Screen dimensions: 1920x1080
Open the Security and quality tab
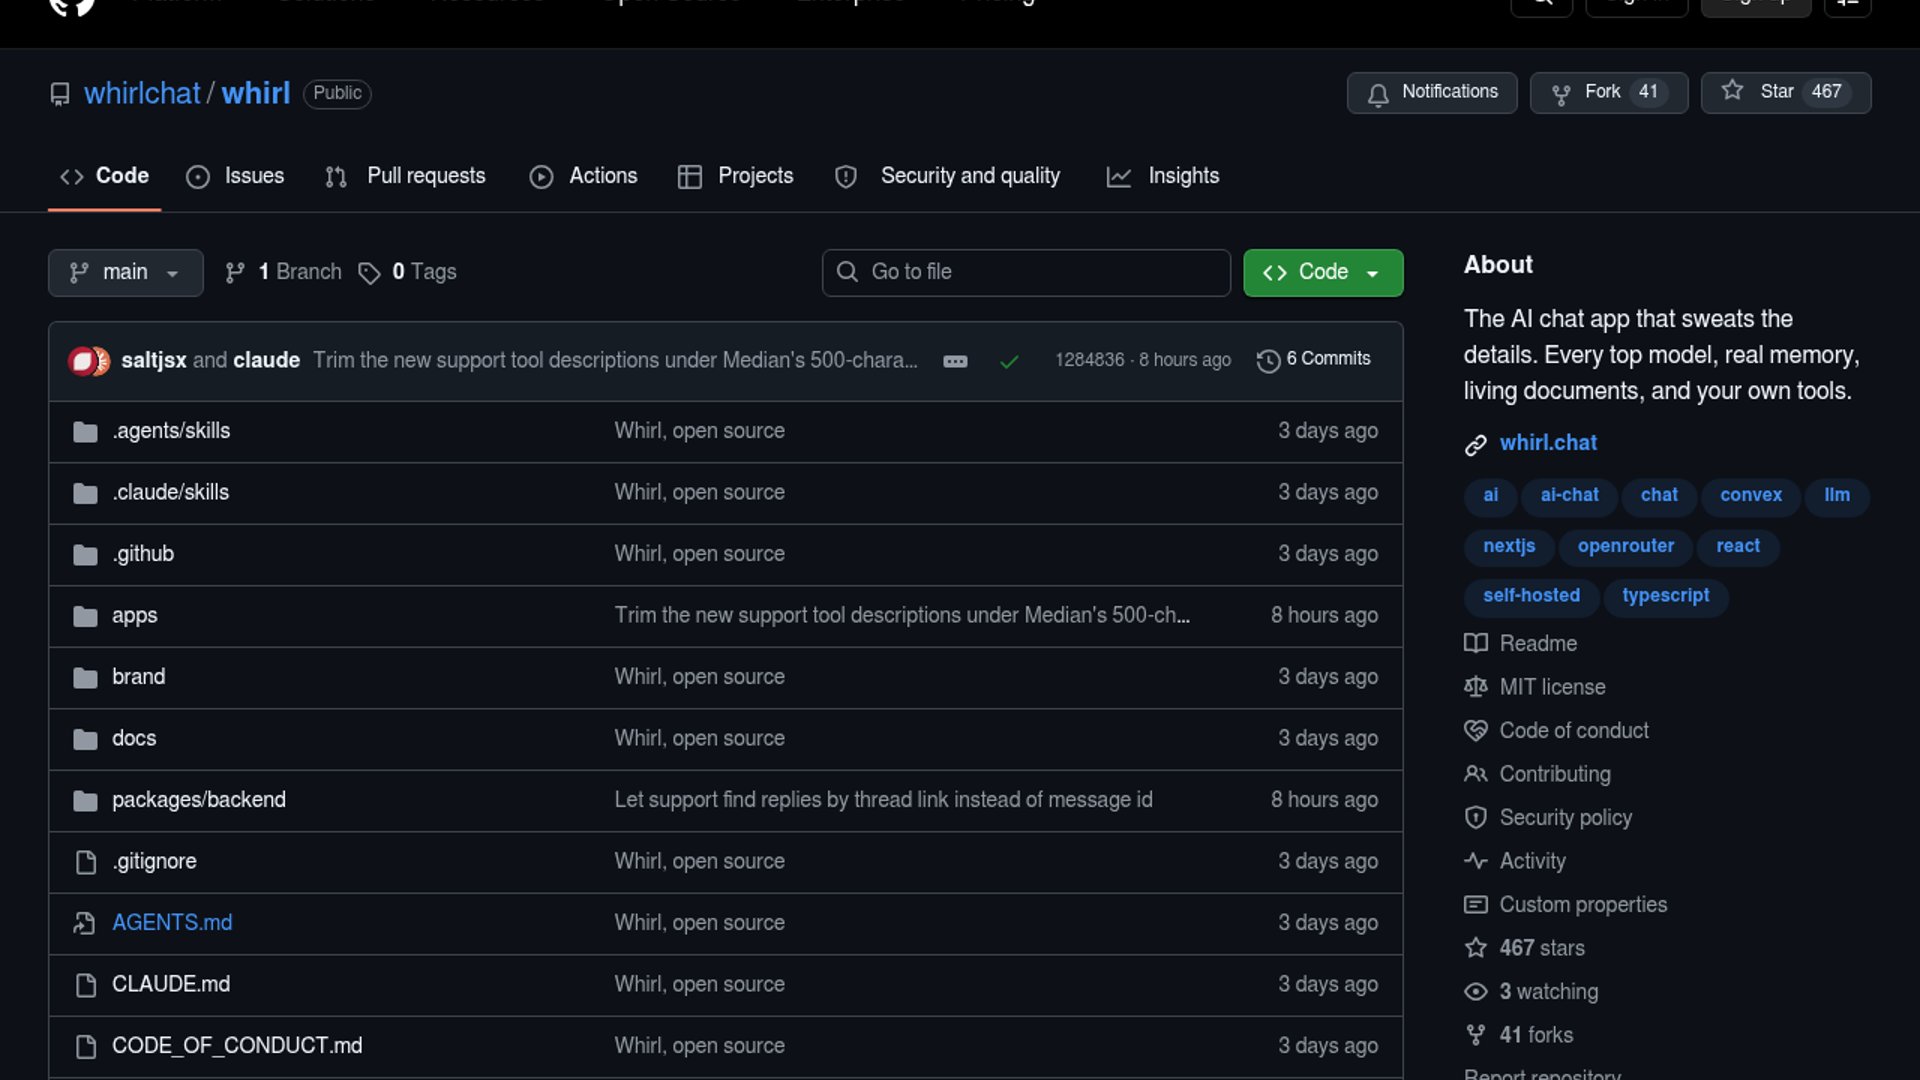click(x=947, y=176)
